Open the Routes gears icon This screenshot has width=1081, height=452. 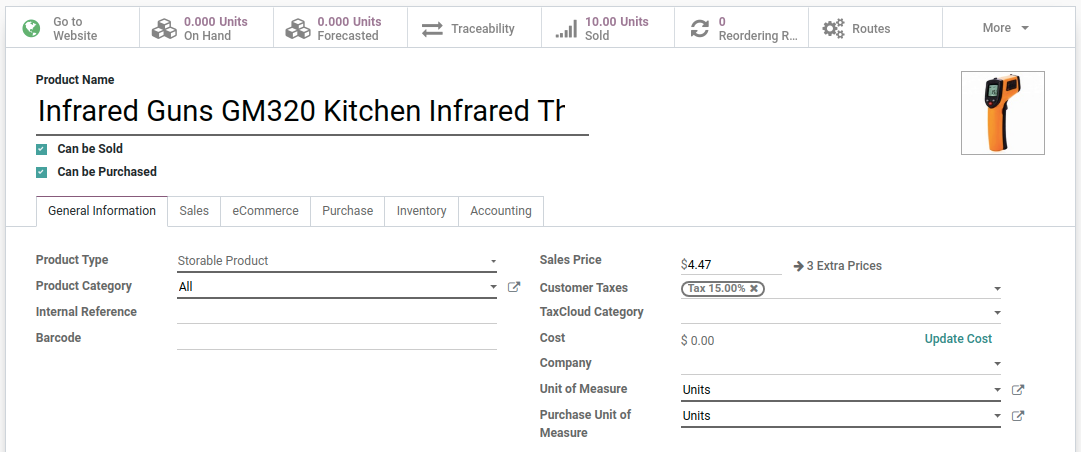(x=833, y=29)
